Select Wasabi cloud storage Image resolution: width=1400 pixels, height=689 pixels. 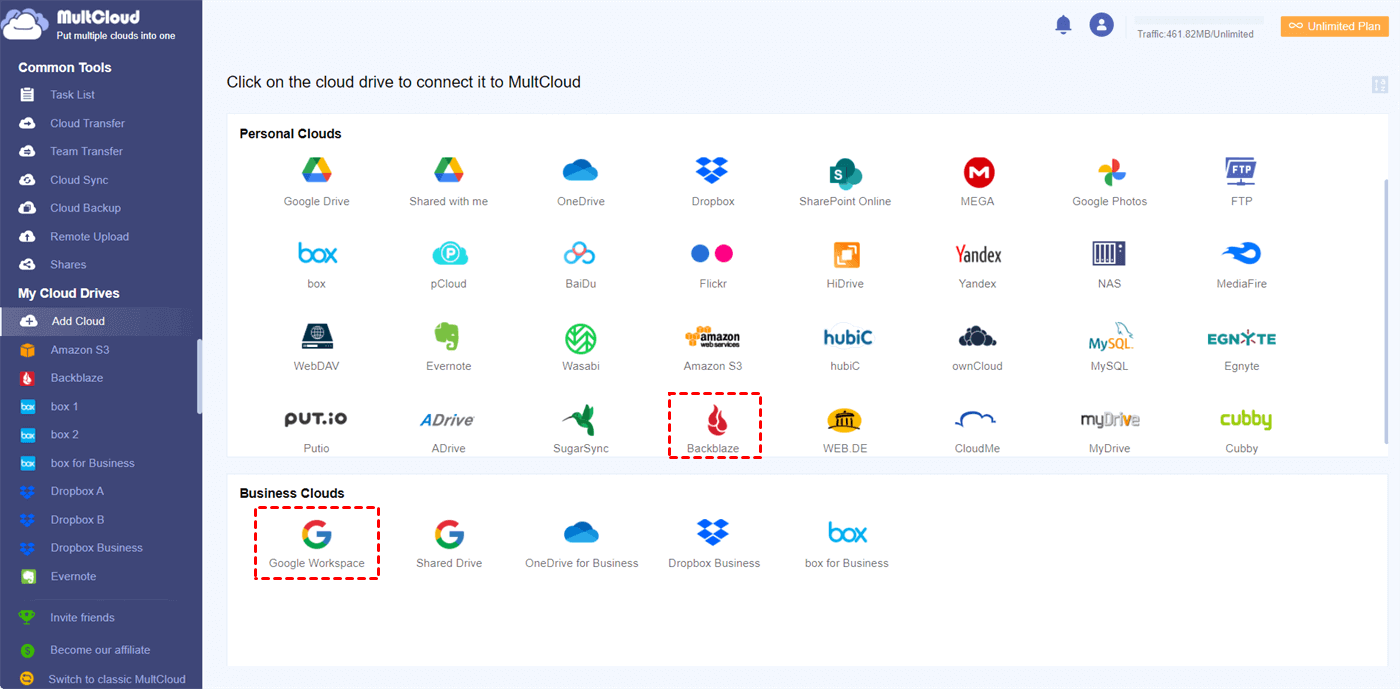(x=580, y=347)
